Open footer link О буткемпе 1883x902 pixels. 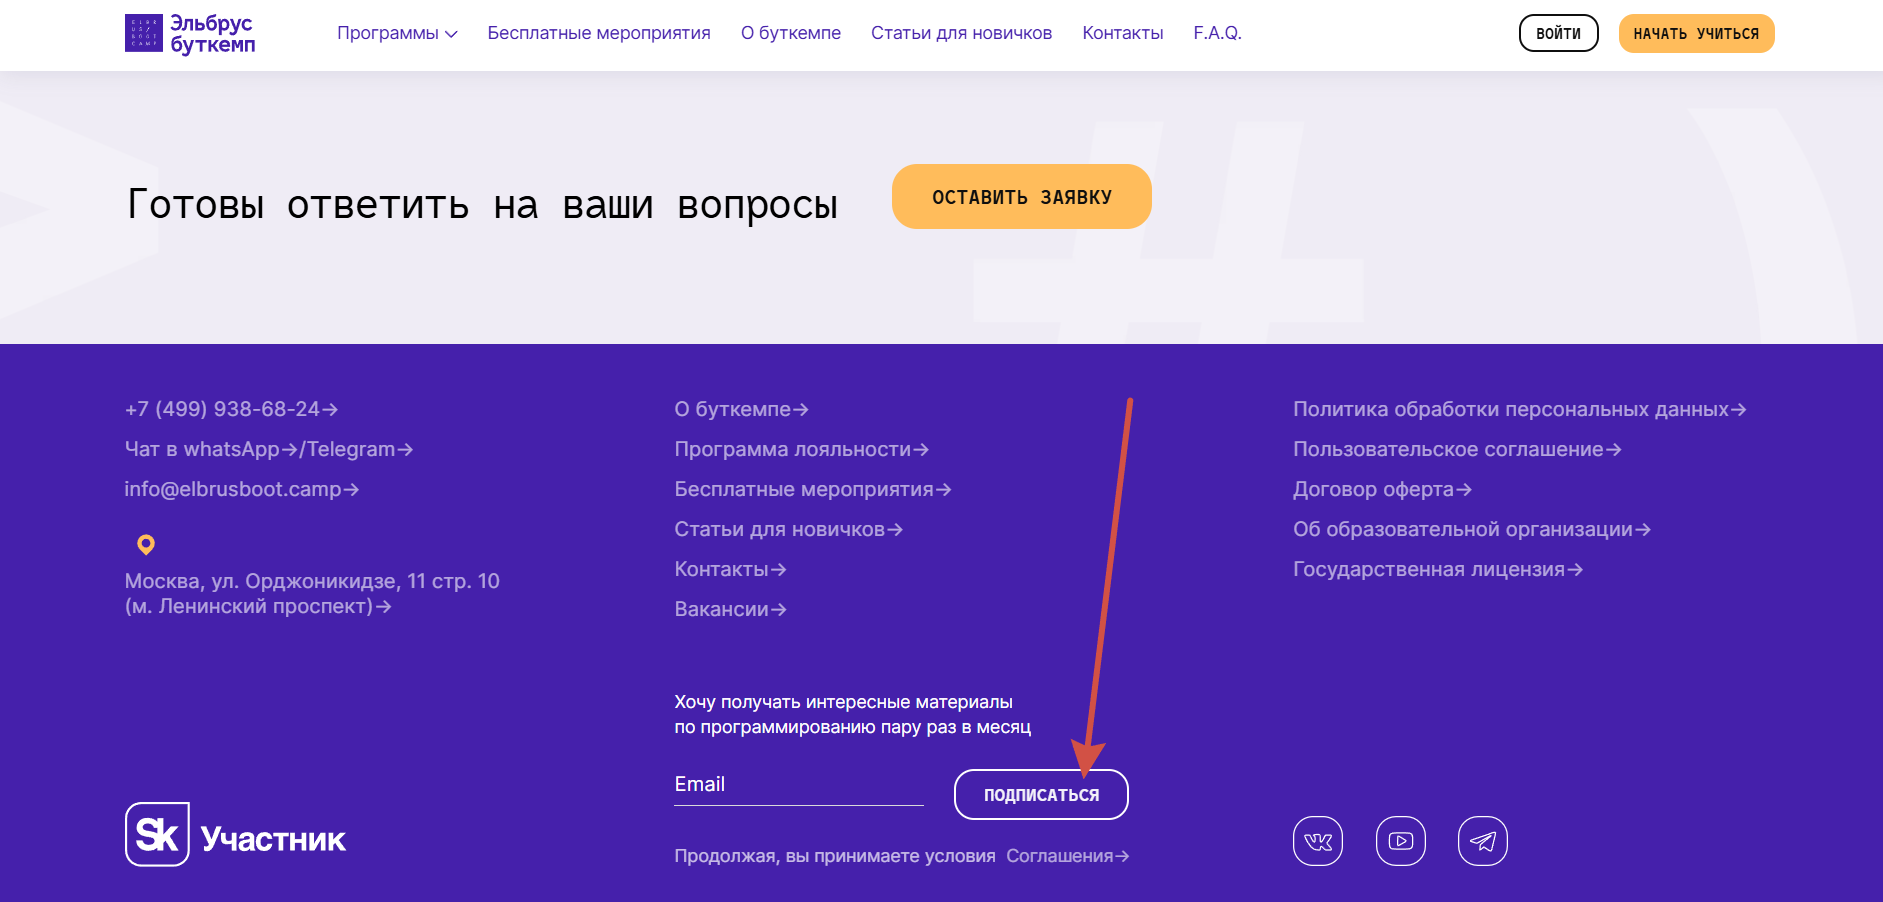point(741,409)
